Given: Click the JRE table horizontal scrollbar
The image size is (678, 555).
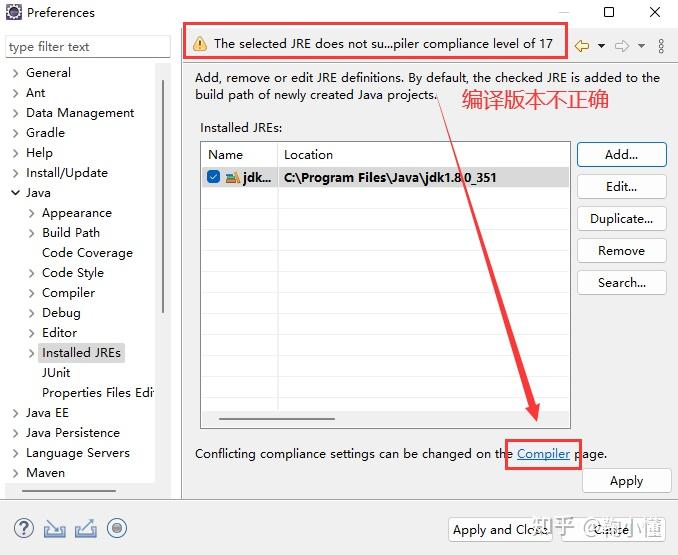Looking at the screenshot, I should 277,418.
